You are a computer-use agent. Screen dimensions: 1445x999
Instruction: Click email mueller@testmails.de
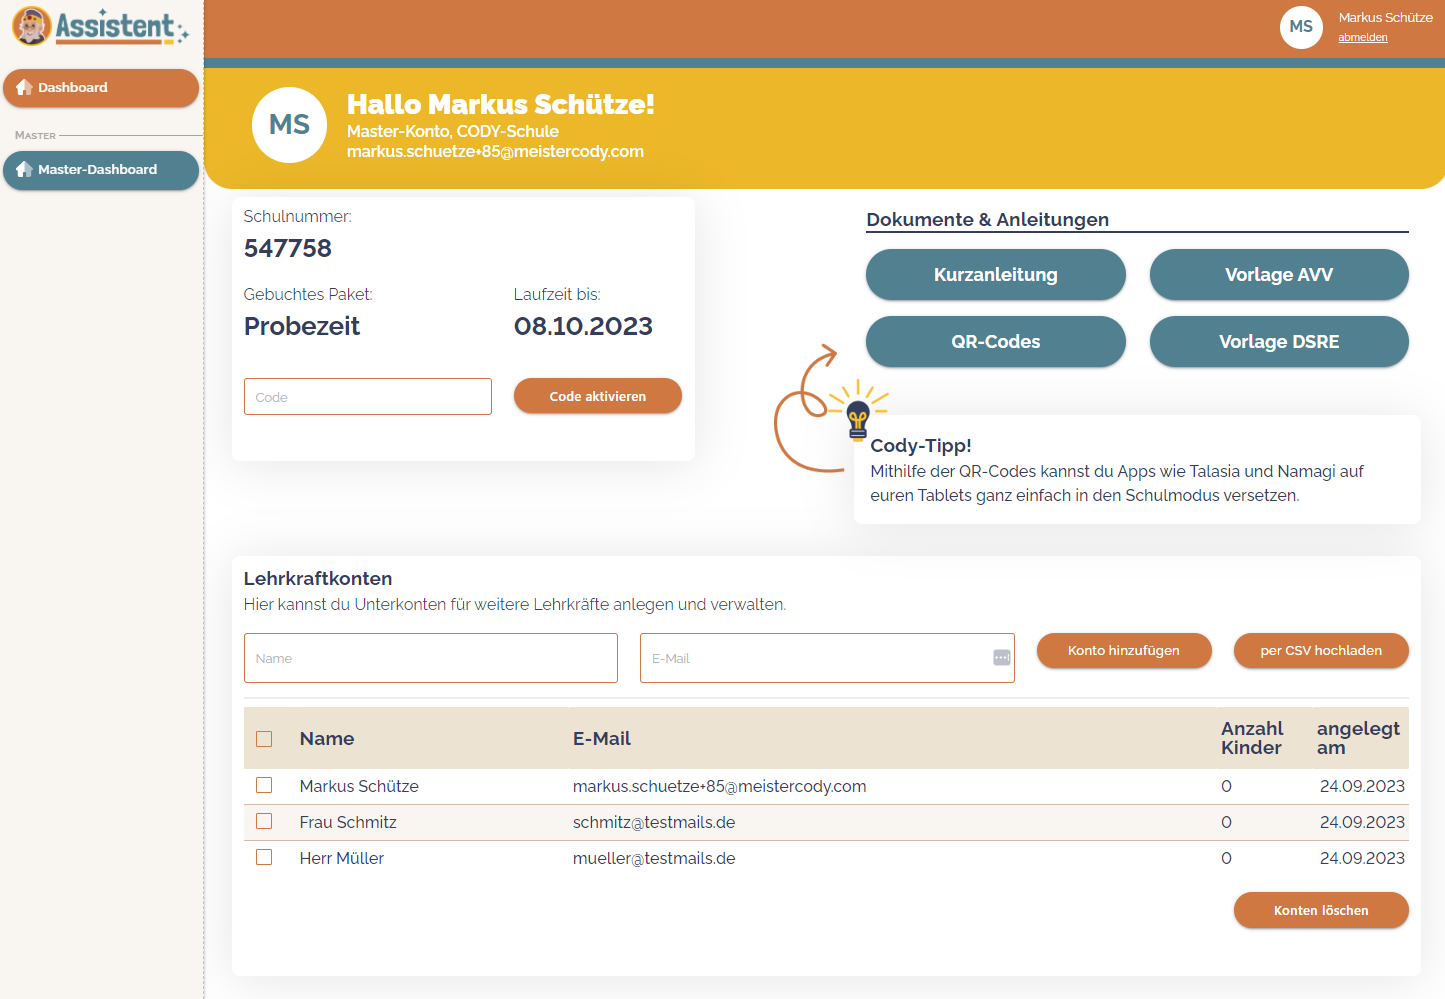click(654, 858)
